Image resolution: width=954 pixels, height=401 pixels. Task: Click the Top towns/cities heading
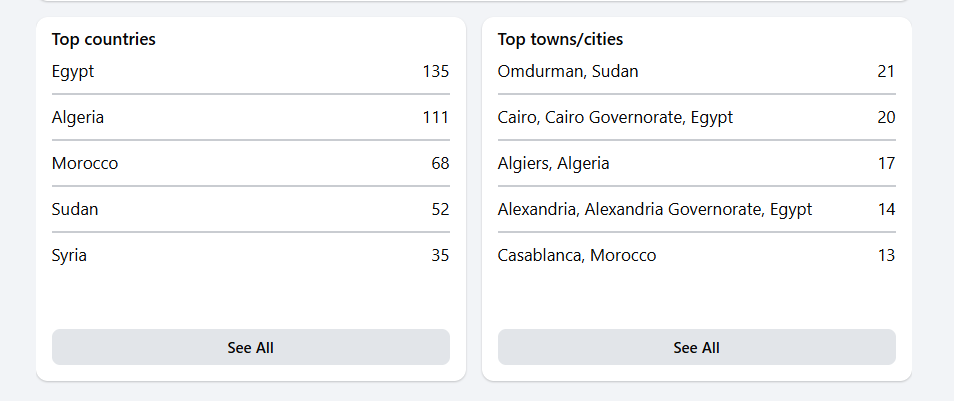560,40
